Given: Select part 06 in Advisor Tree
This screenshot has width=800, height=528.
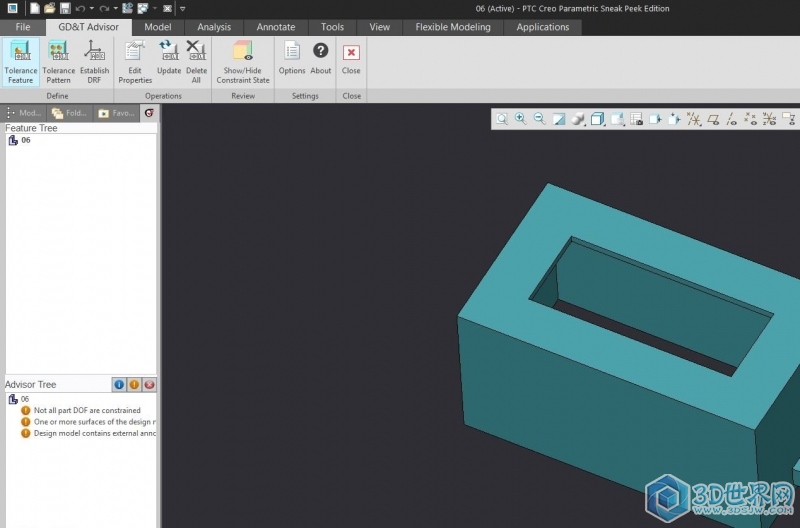Looking at the screenshot, I should pyautogui.click(x=19, y=399).
